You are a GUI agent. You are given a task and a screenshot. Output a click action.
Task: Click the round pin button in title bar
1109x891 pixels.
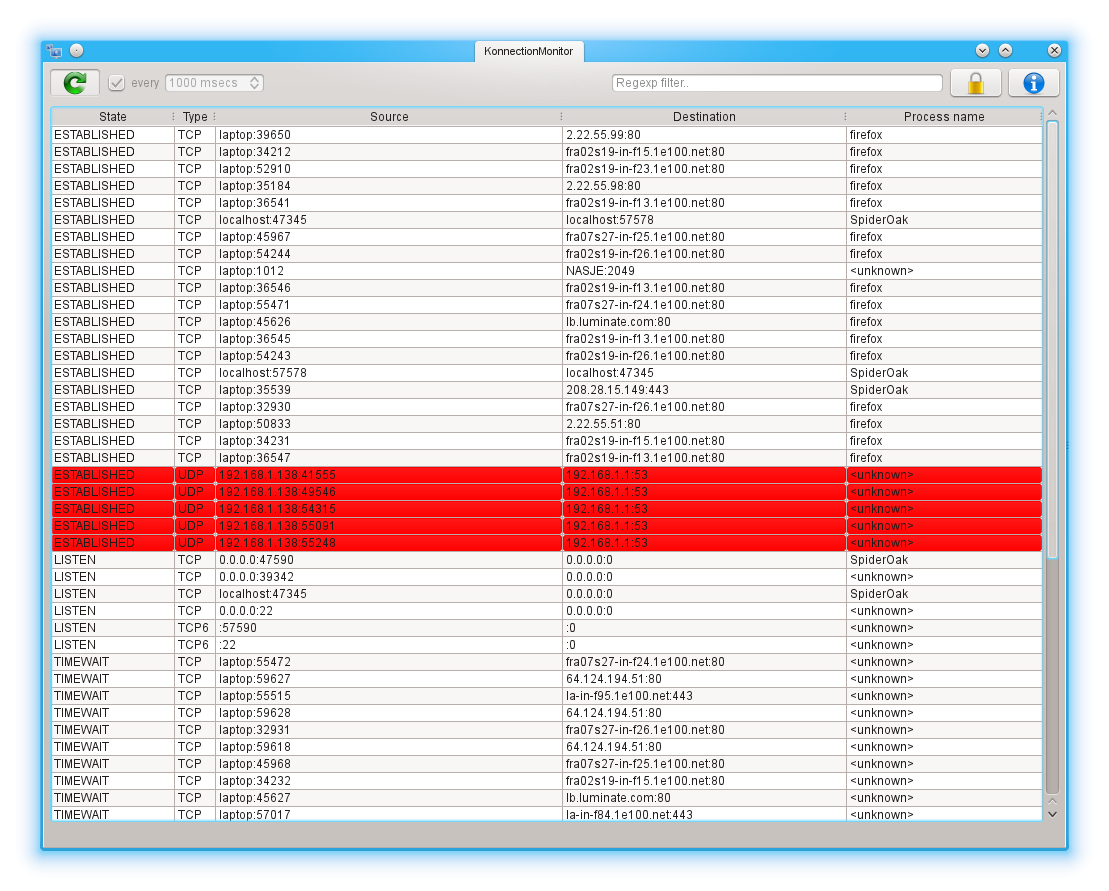click(76, 50)
